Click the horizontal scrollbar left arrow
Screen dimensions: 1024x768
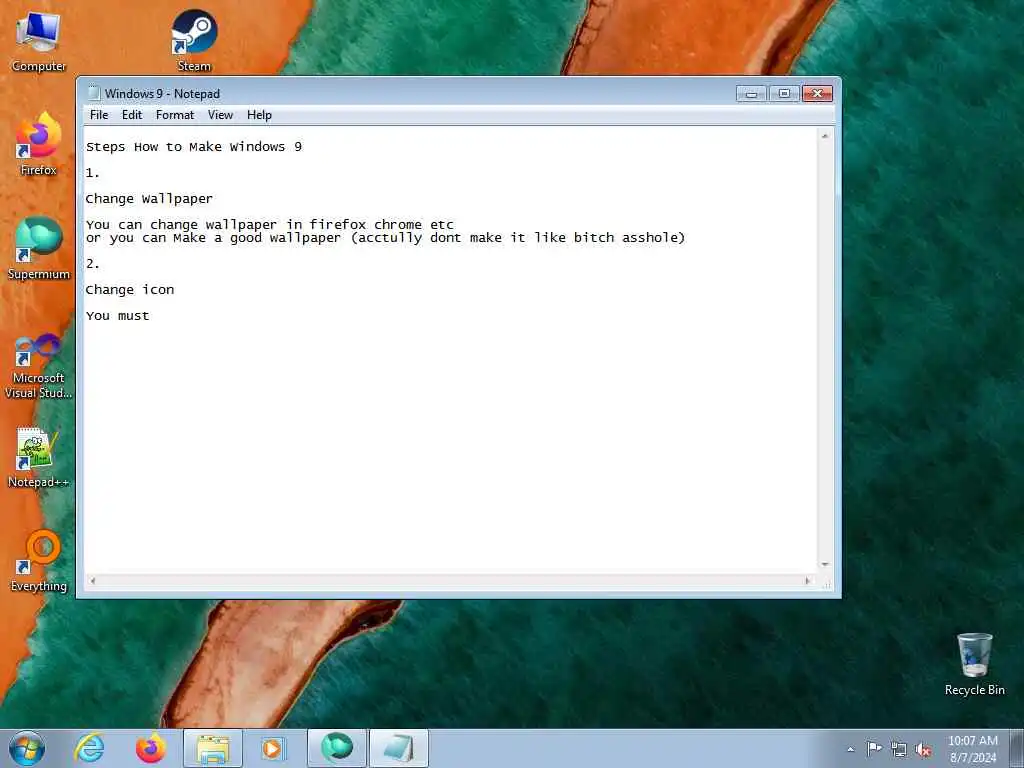92,581
